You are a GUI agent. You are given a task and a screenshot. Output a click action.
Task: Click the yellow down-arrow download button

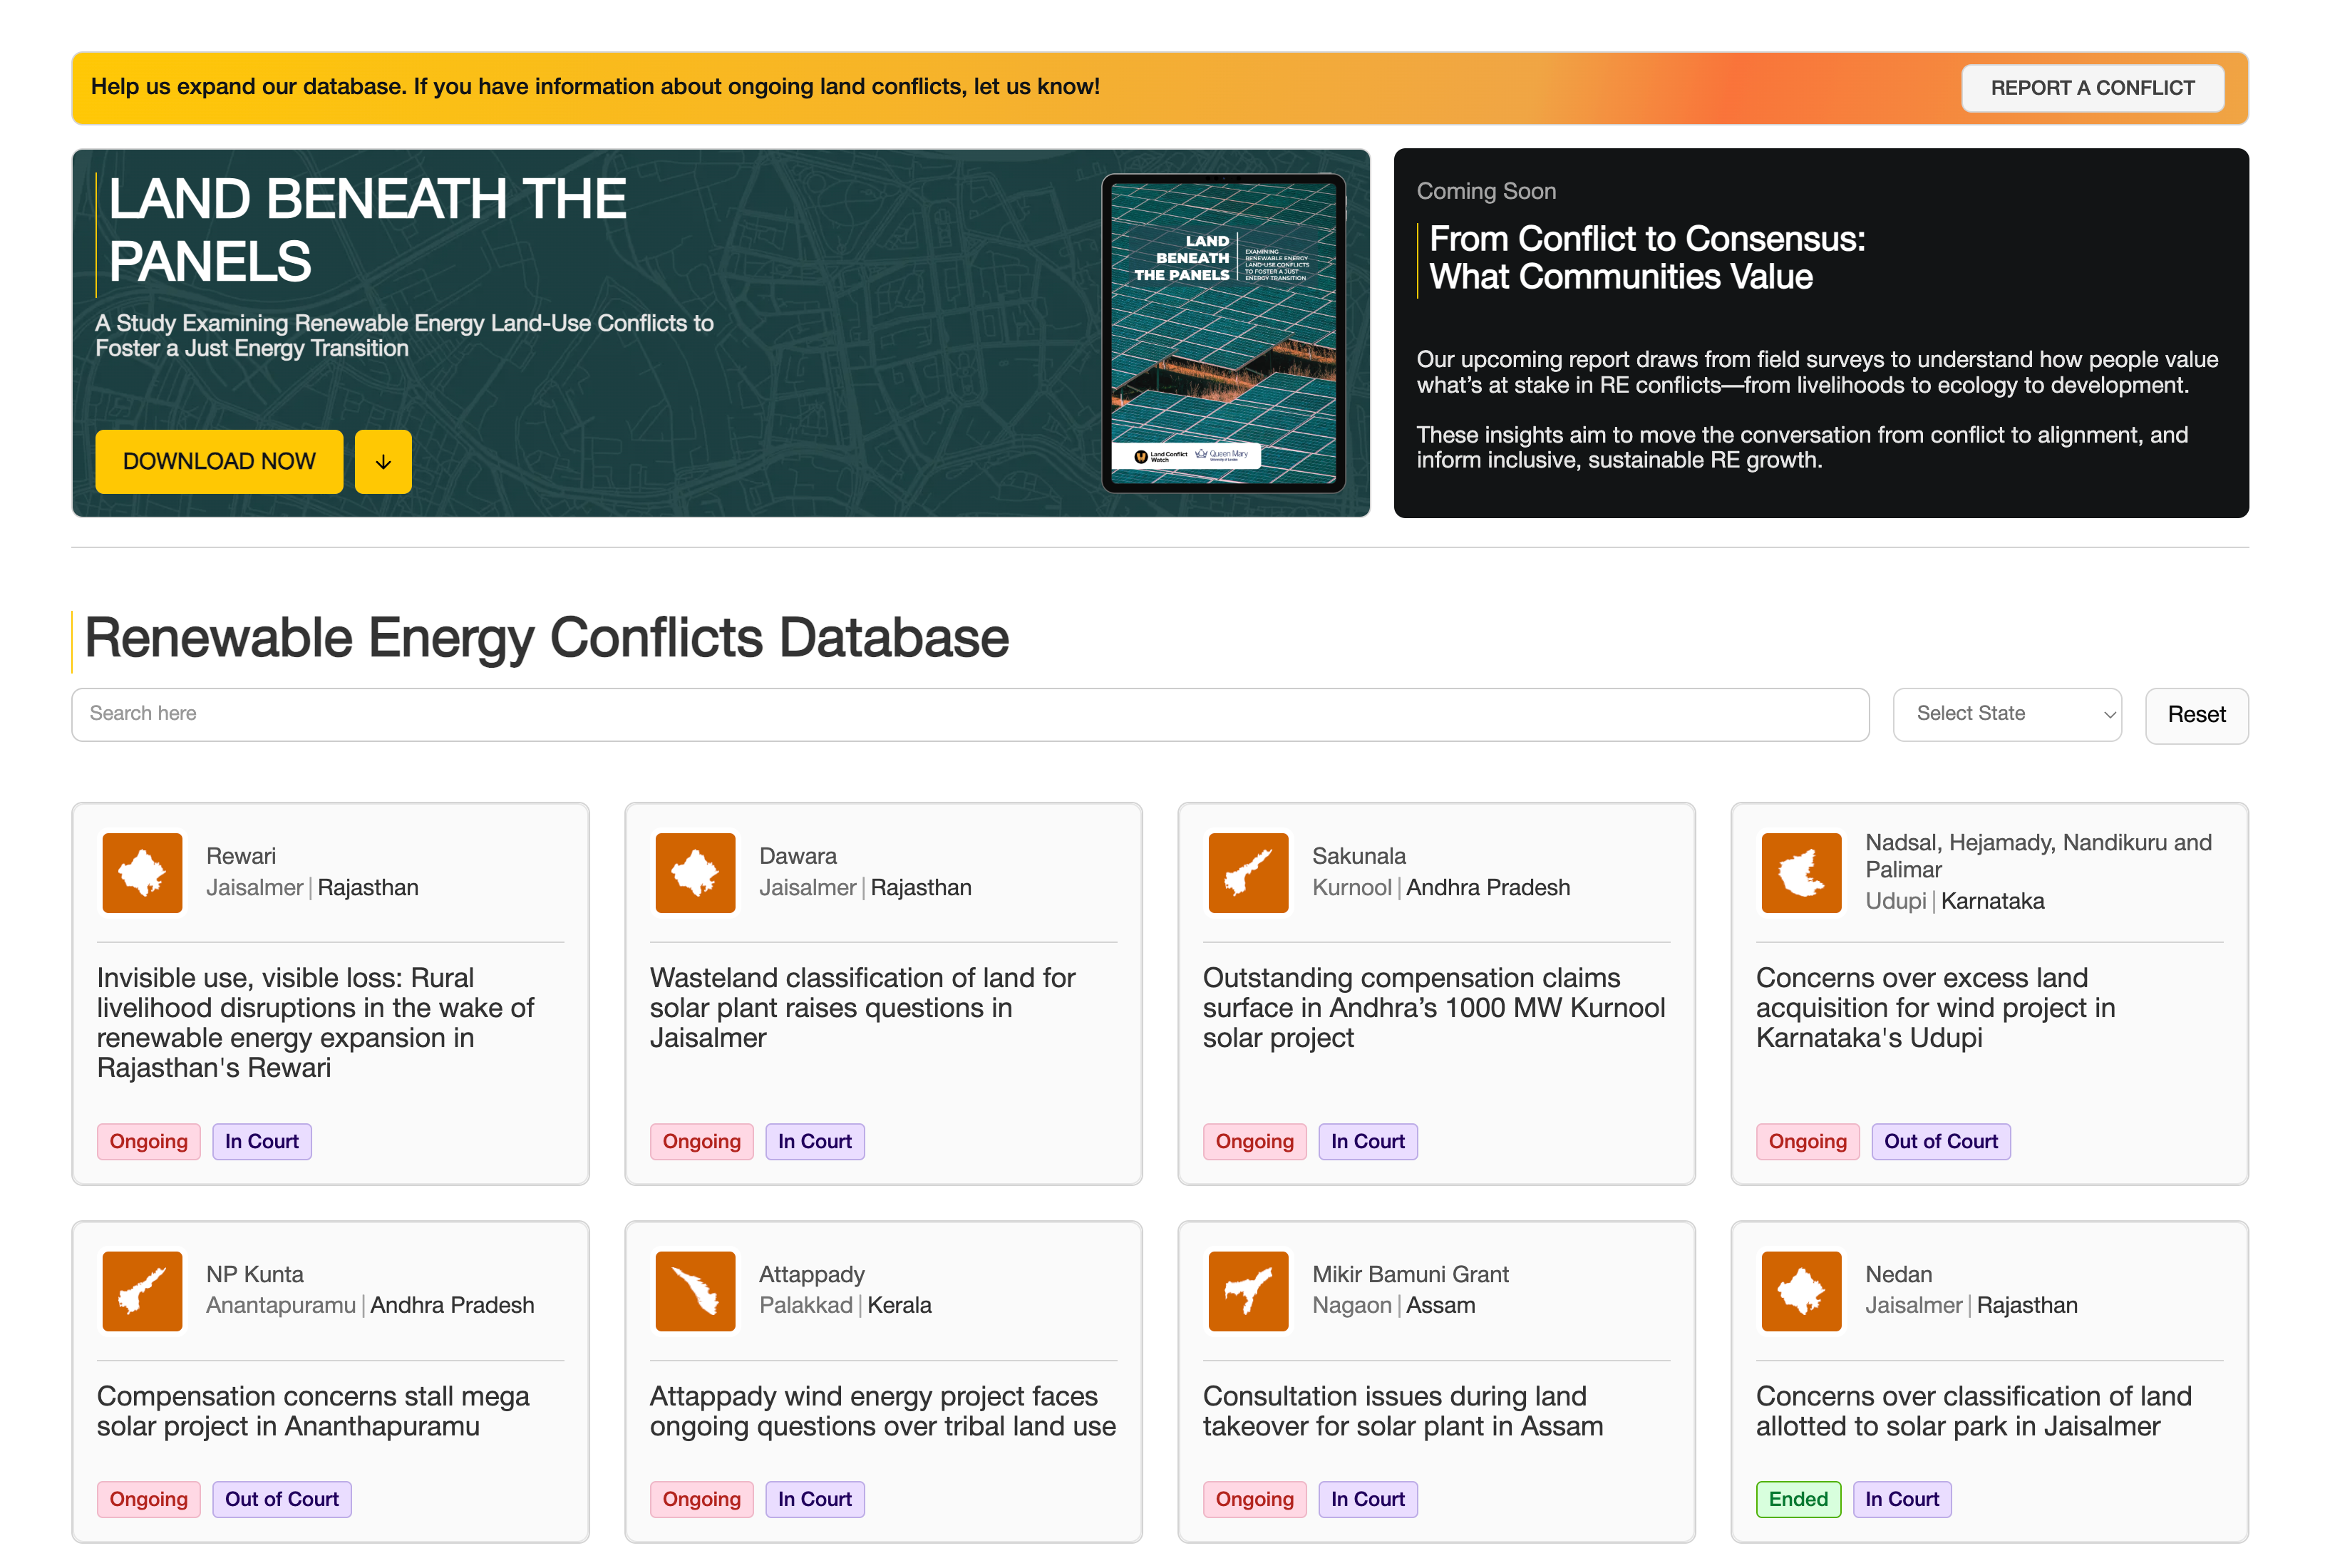[383, 461]
